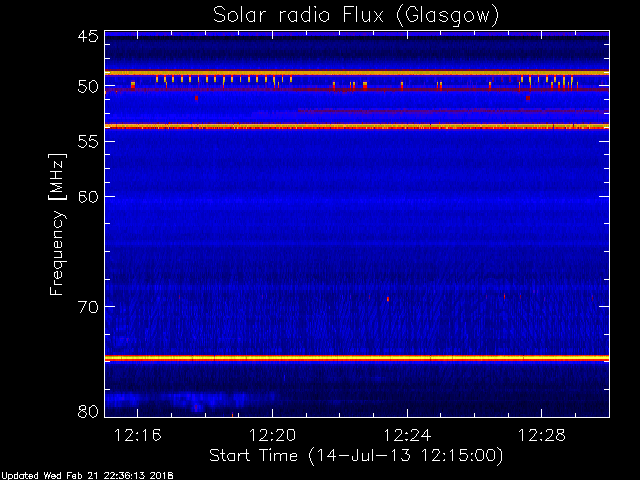Click the 55 frequency tick label
The image size is (640, 480).
[88, 142]
